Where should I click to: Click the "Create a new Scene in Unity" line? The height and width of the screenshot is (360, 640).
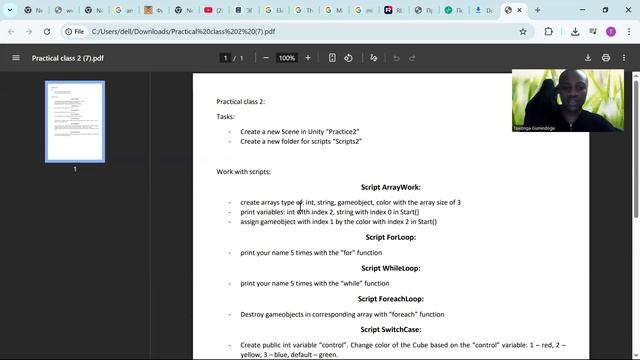tap(300, 131)
